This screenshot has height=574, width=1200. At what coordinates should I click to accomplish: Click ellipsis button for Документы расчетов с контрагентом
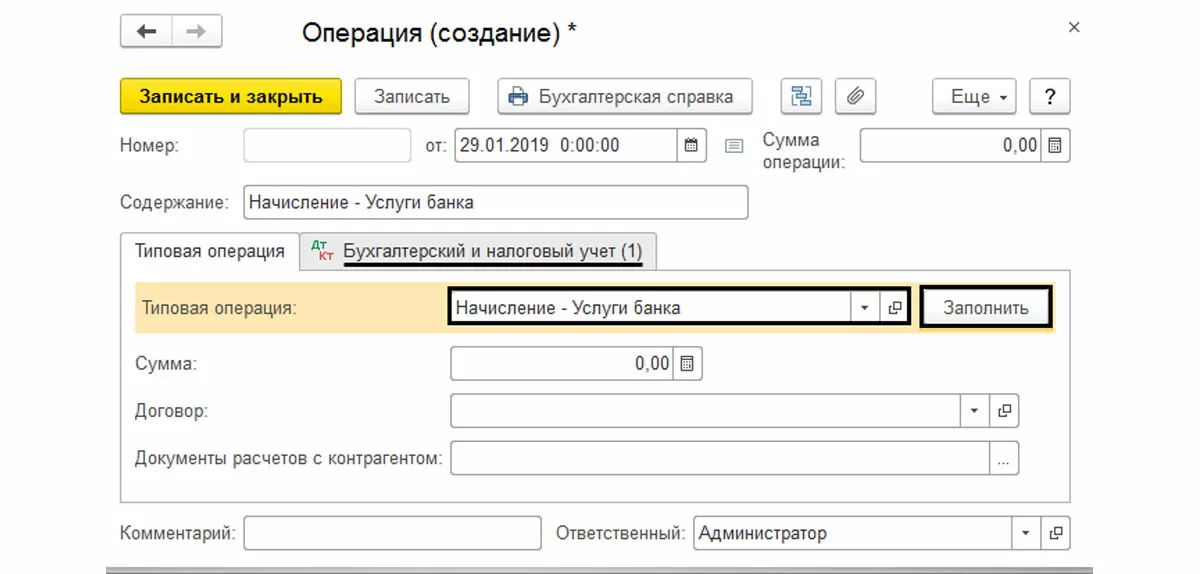point(1005,458)
